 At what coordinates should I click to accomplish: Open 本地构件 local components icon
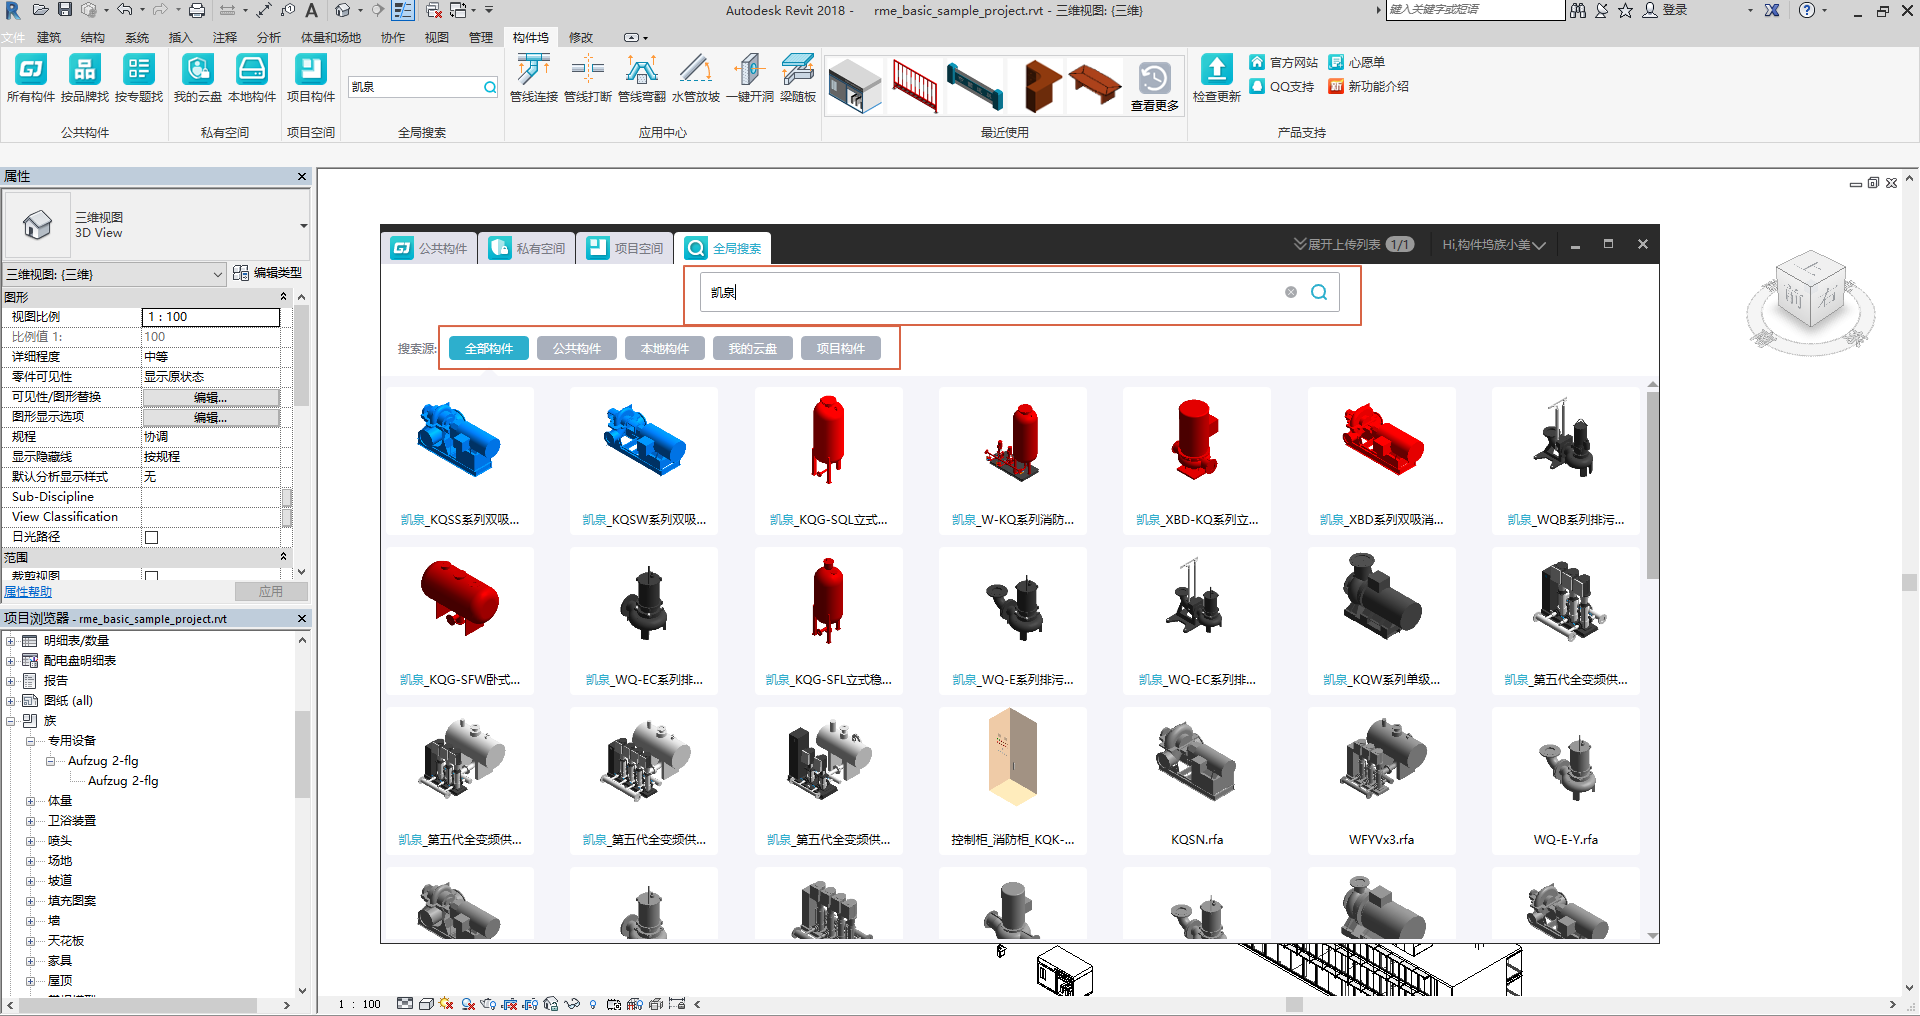coord(252,78)
